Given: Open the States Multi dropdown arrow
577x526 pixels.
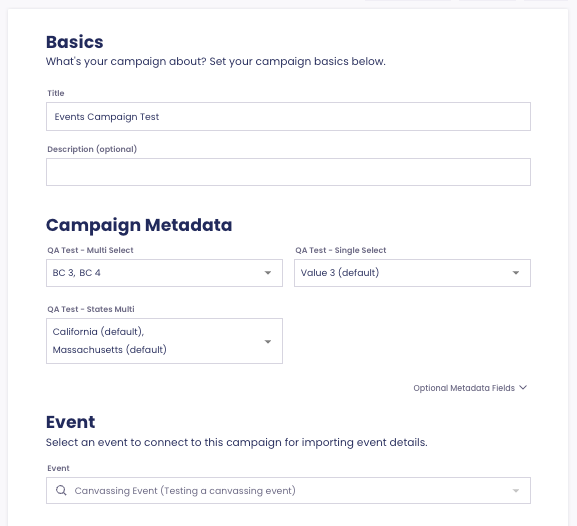Looking at the screenshot, I should click(268, 342).
